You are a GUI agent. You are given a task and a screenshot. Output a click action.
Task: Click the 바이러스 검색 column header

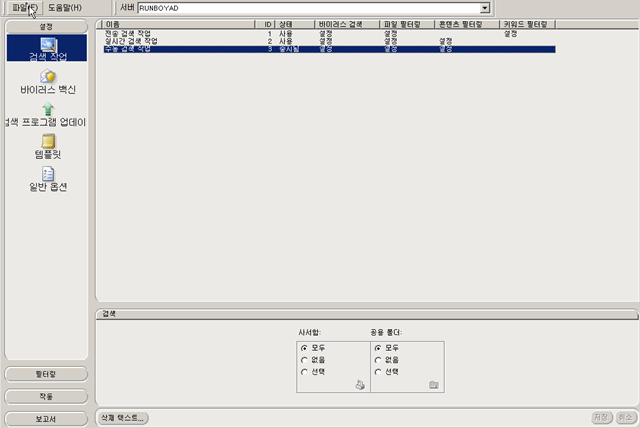[347, 24]
